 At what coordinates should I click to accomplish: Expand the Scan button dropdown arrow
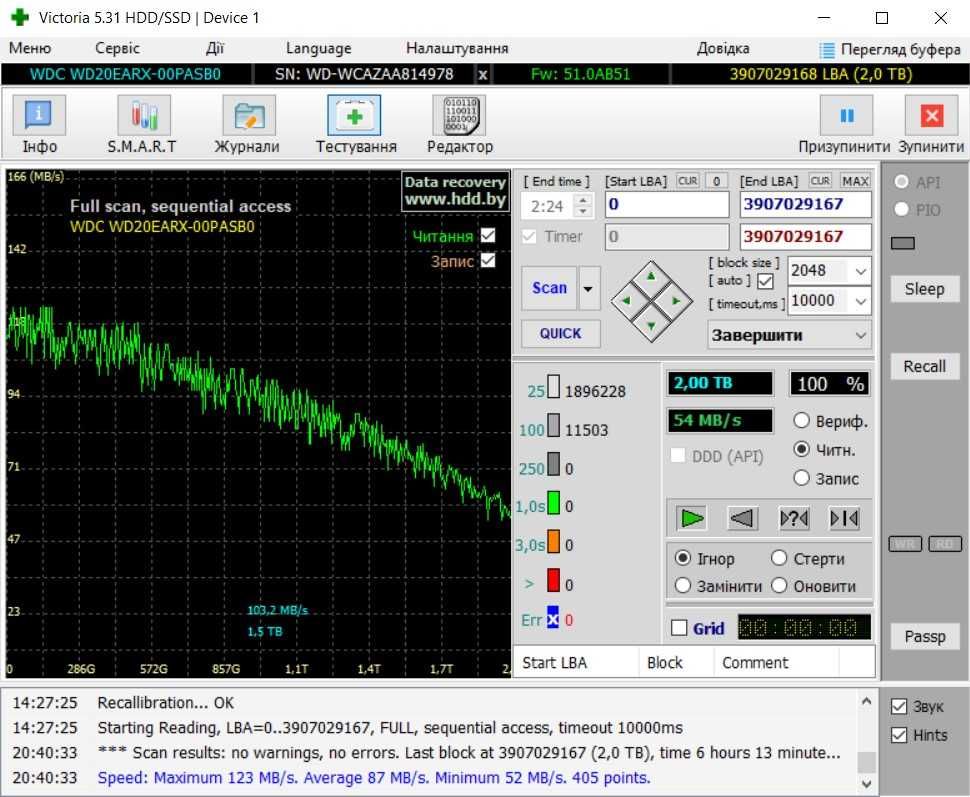[x=588, y=288]
